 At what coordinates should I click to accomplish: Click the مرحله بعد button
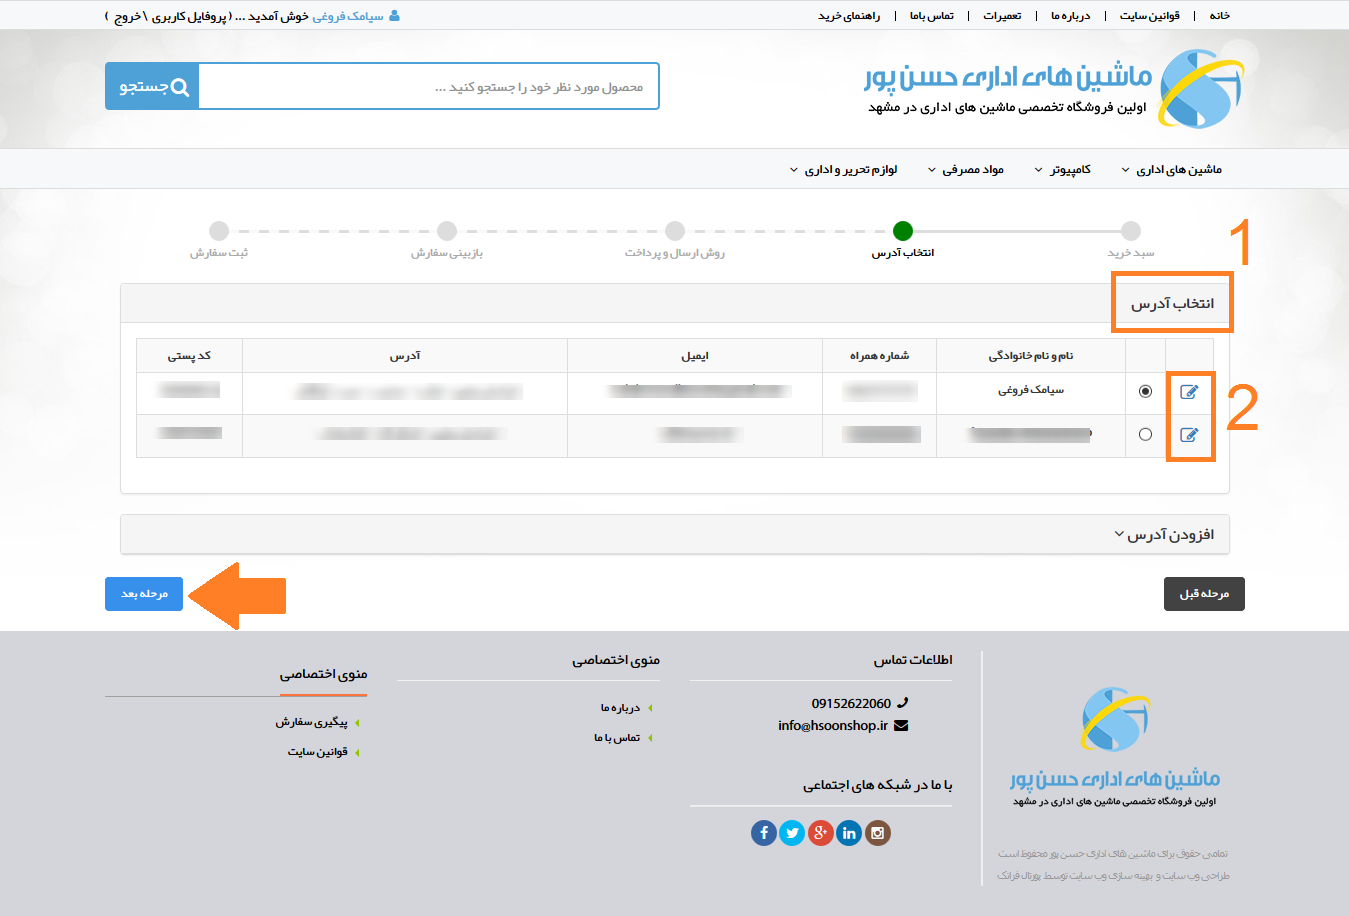coord(144,594)
